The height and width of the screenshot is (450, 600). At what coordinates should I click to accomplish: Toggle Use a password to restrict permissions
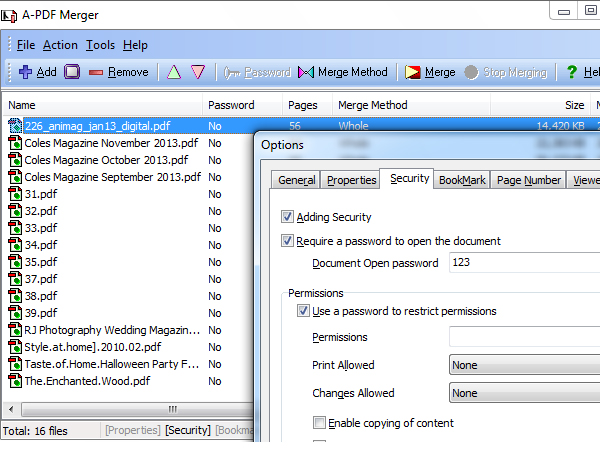[303, 311]
